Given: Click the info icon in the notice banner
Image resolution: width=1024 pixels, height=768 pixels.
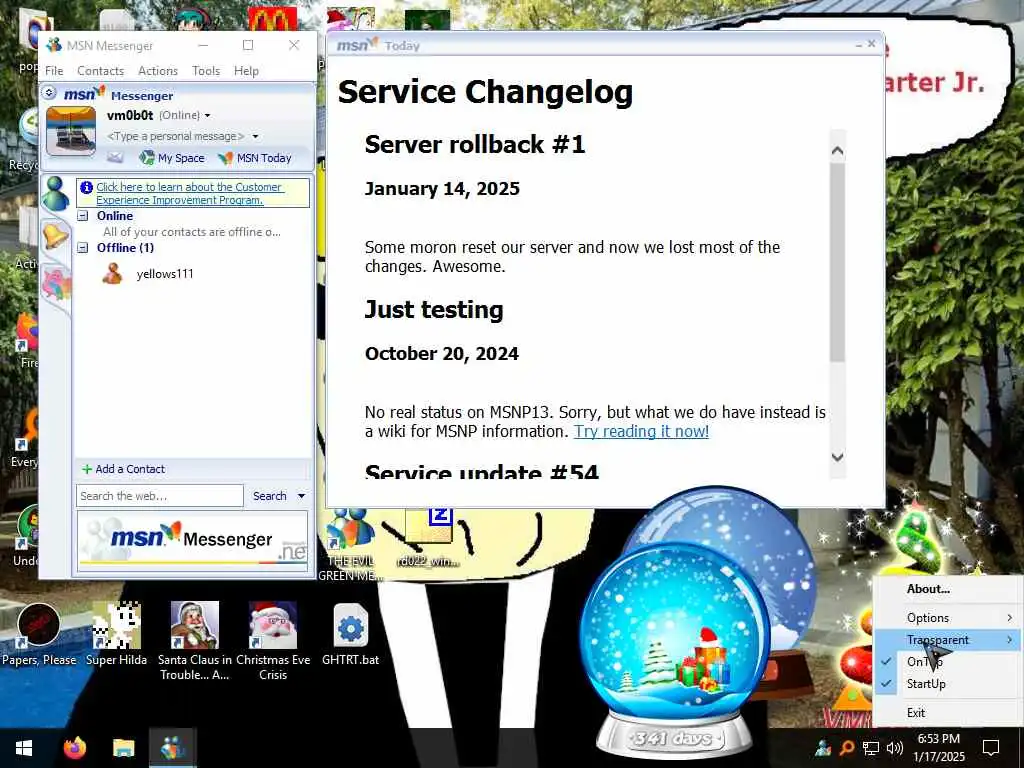Looking at the screenshot, I should [x=86, y=187].
